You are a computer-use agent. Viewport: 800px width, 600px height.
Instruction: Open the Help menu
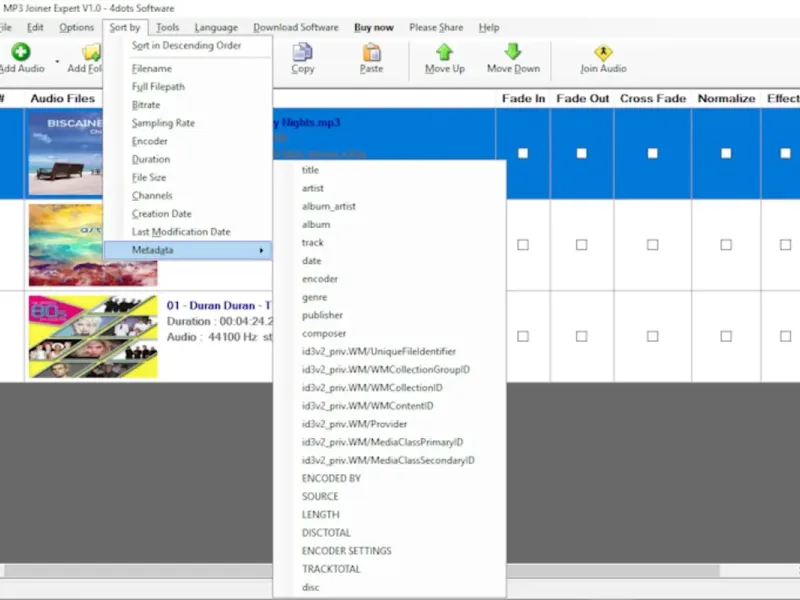(489, 28)
